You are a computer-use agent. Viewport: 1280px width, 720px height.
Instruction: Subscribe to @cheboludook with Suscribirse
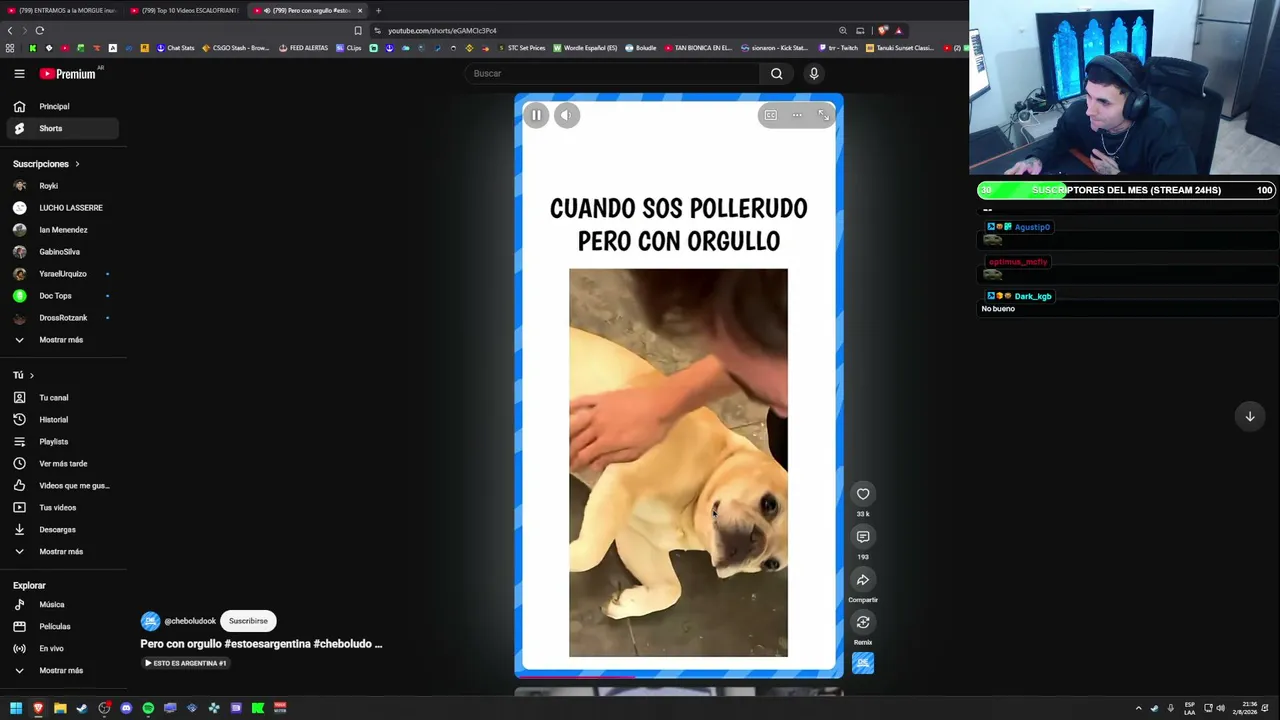(x=248, y=621)
